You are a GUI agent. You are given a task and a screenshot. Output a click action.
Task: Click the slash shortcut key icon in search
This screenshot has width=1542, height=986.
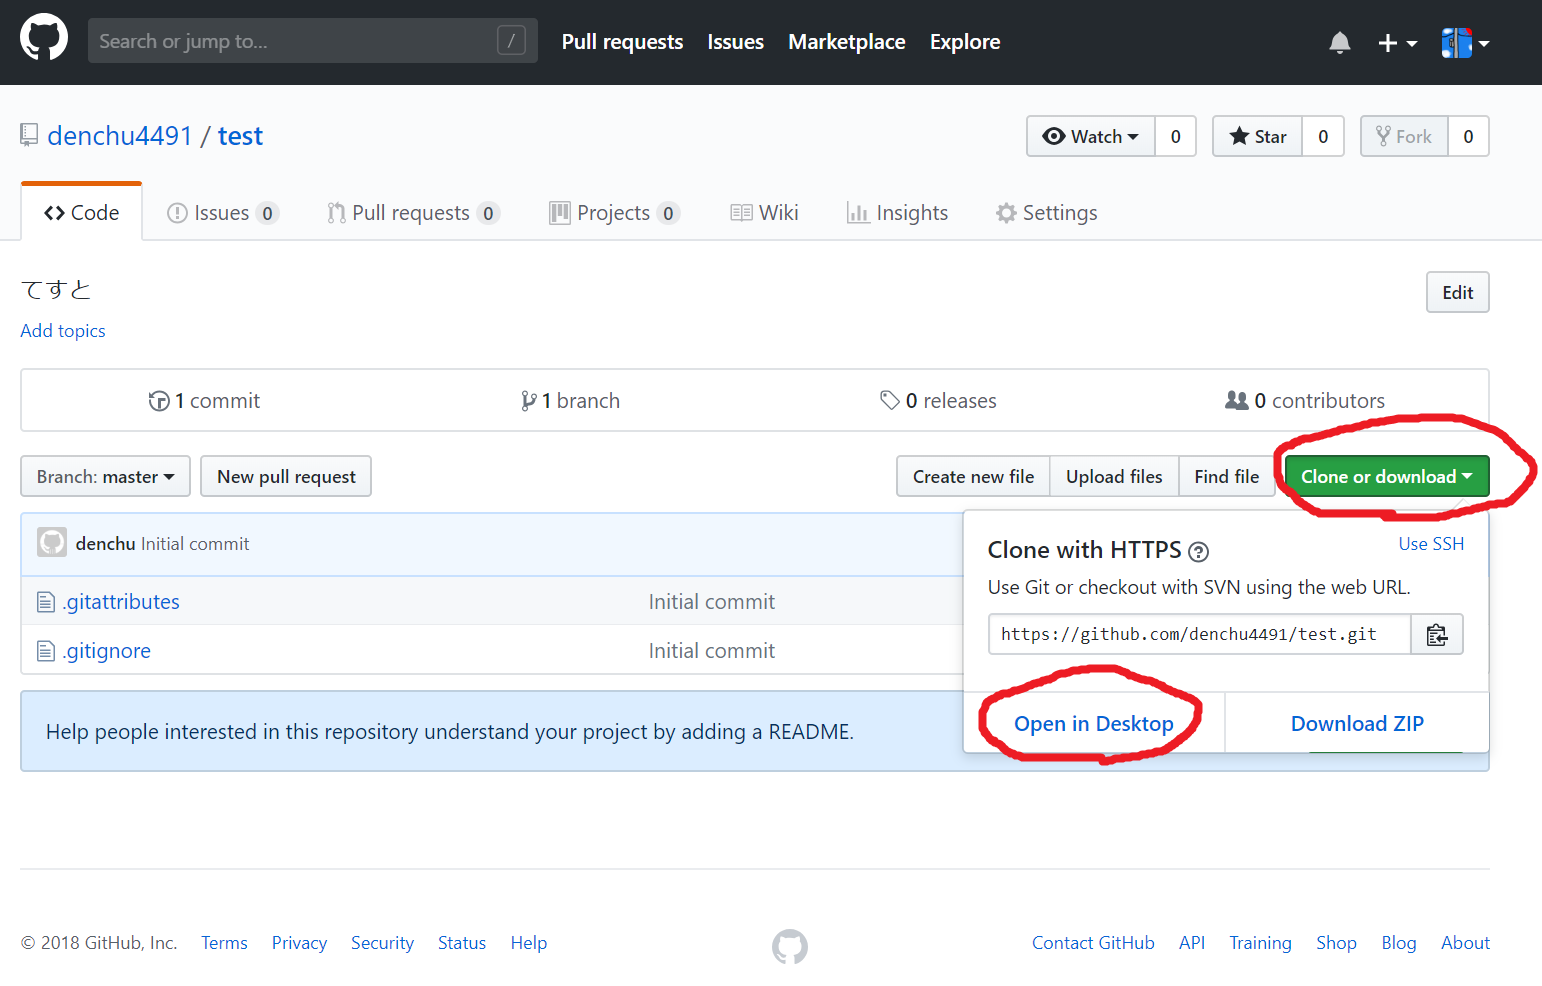[x=511, y=41]
